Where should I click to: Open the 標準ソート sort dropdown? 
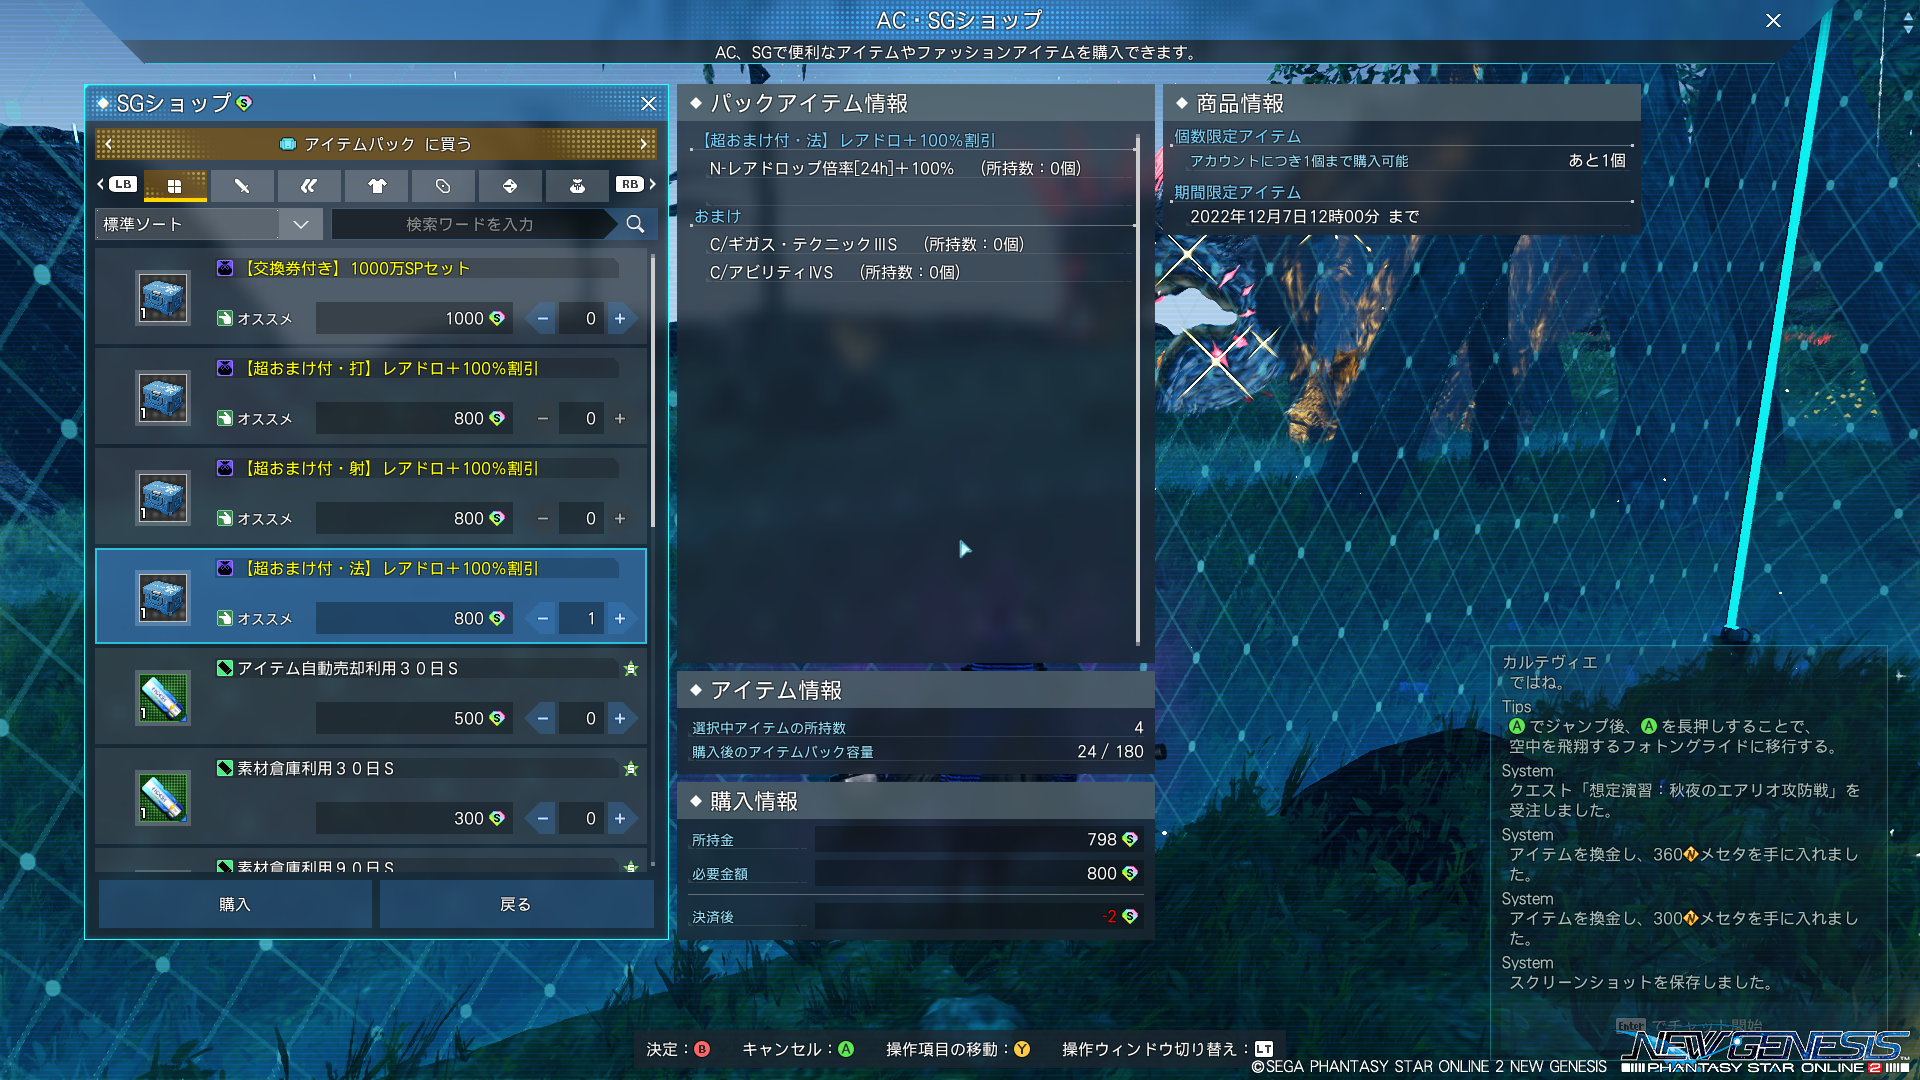pyautogui.click(x=209, y=224)
